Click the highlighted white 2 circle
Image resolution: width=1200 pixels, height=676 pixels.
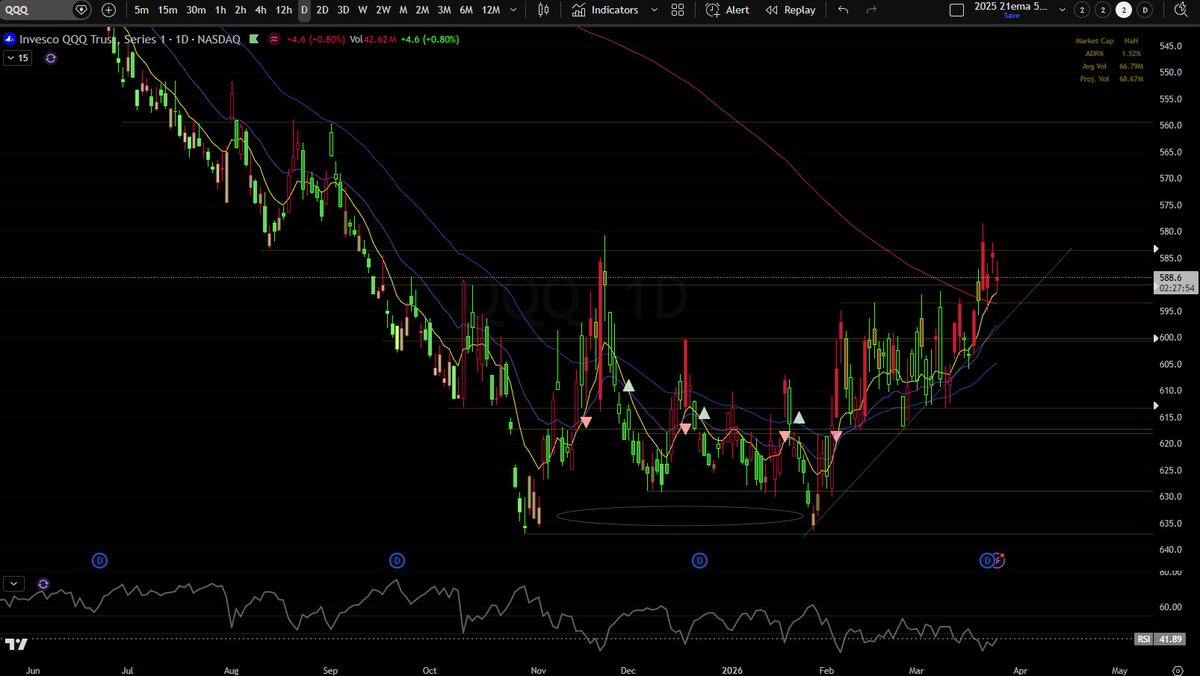click(1124, 10)
